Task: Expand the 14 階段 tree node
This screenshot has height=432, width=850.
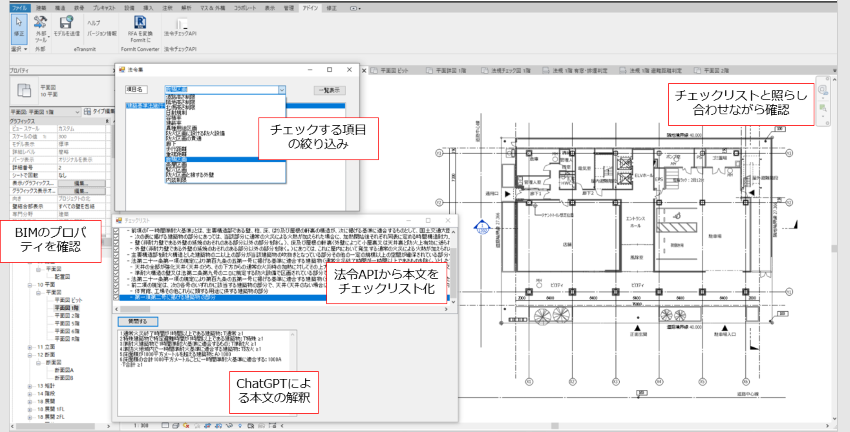Action: point(30,394)
